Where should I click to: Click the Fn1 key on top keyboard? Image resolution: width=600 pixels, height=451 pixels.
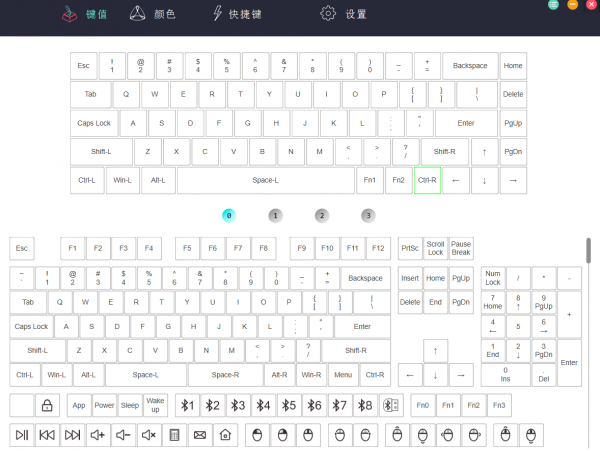tap(370, 180)
